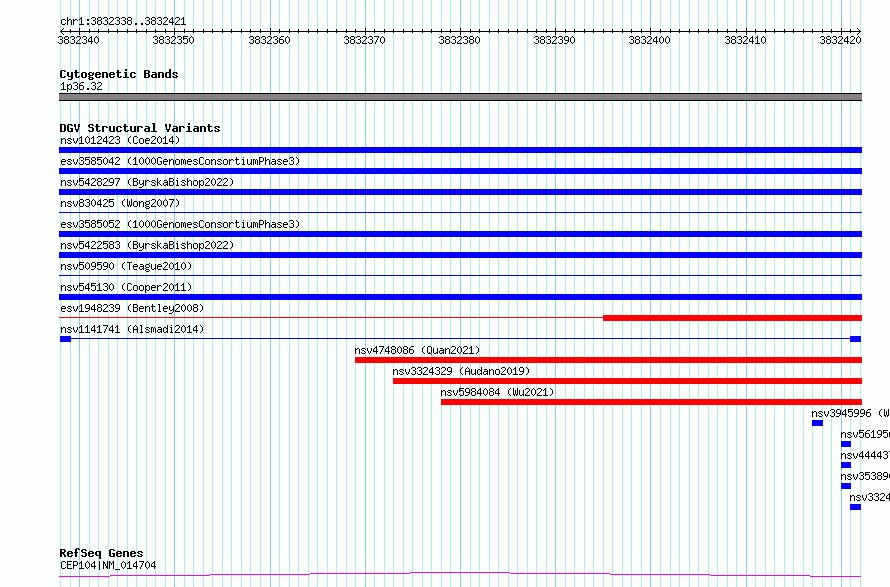This screenshot has width=890, height=587.
Task: Click ruler position 3832370
Action: pyautogui.click(x=364, y=40)
